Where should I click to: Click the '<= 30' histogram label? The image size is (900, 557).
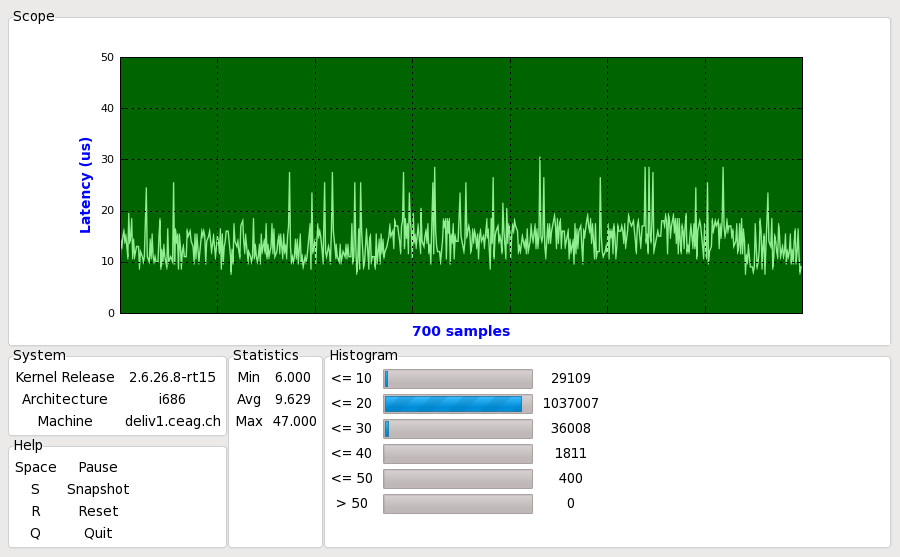tap(352, 428)
